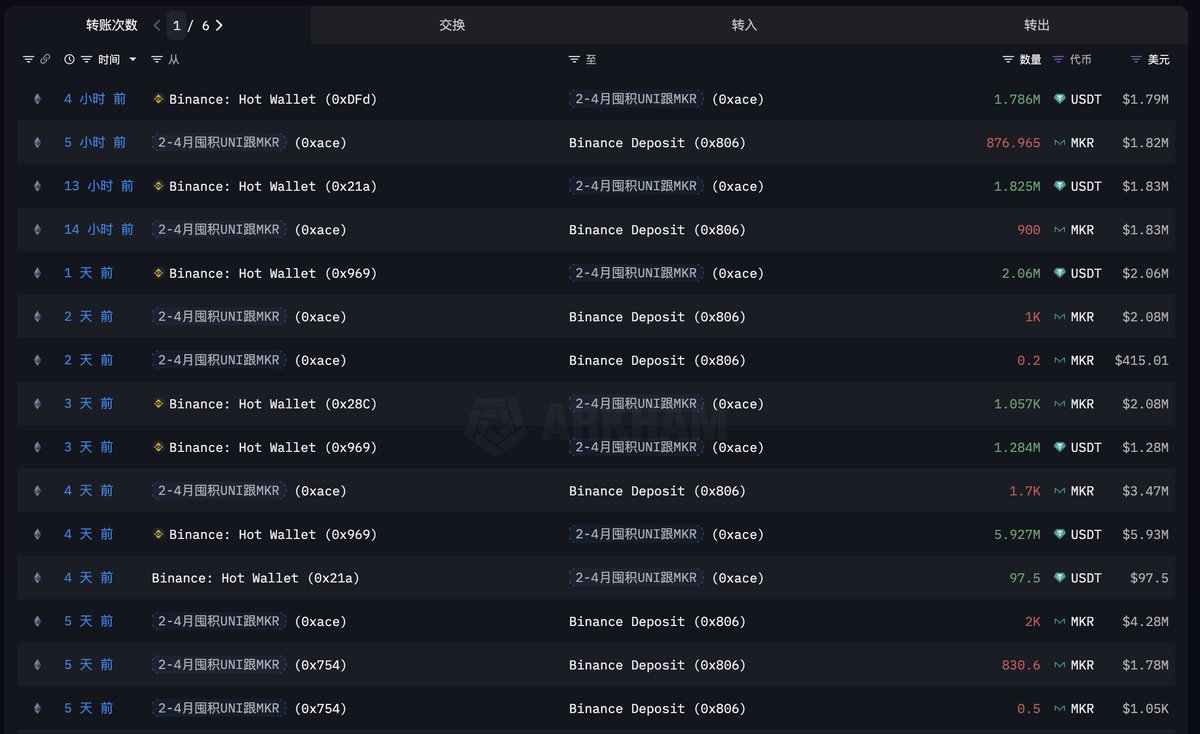Select the 5.927M amount value
Viewport: 1200px width, 734px height.
pos(1017,534)
